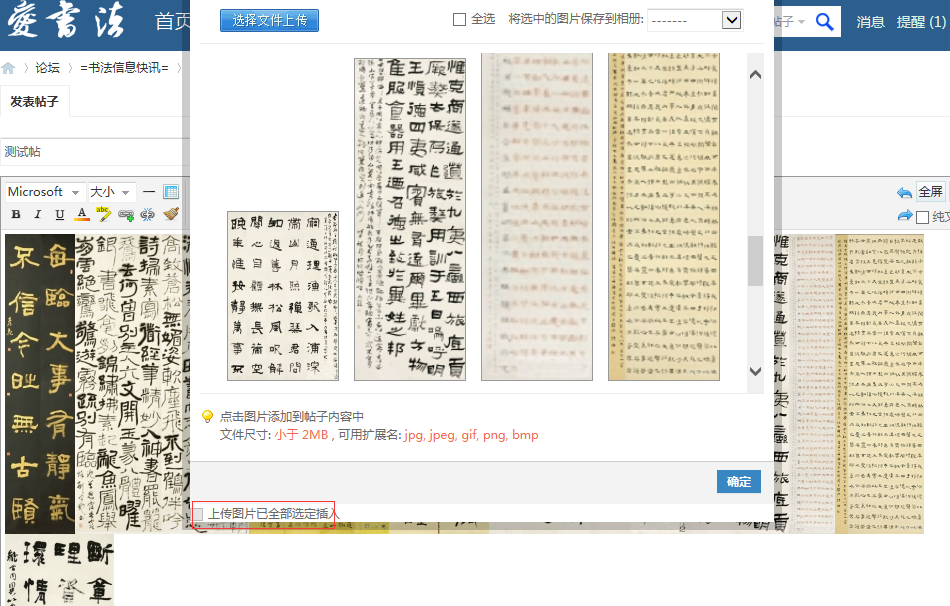950x606 pixels.
Task: Open 提醒 (1) notifications
Action: pos(921,22)
